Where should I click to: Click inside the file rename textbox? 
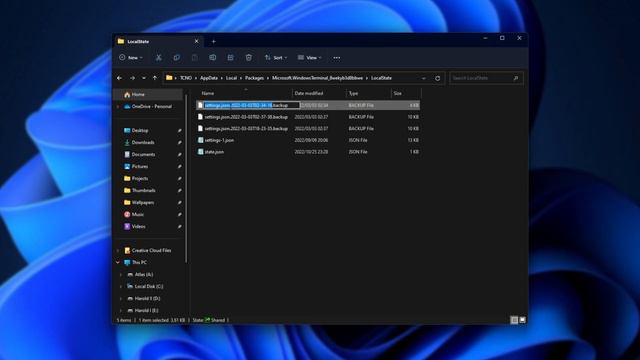coord(252,105)
